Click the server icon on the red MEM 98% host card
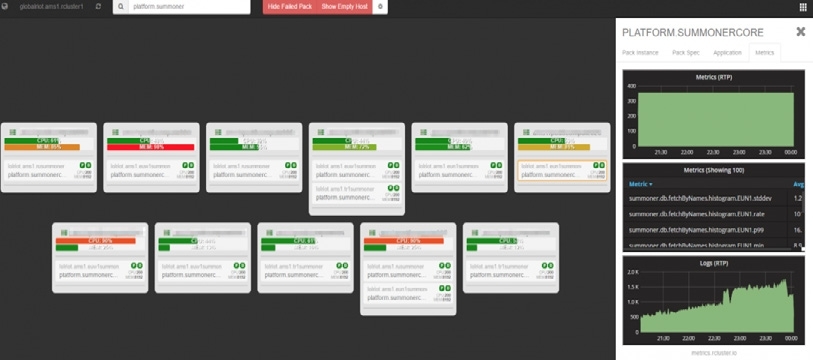 coord(115,132)
